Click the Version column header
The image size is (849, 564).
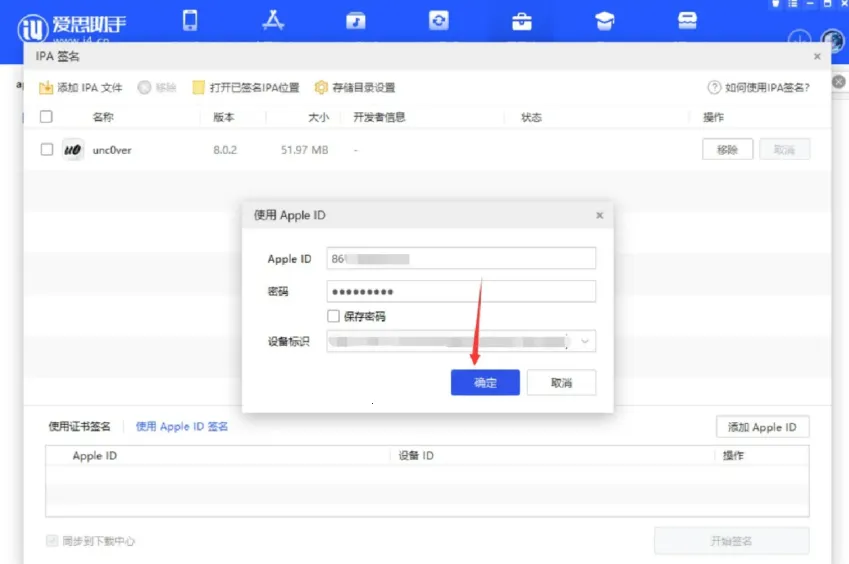(x=224, y=117)
